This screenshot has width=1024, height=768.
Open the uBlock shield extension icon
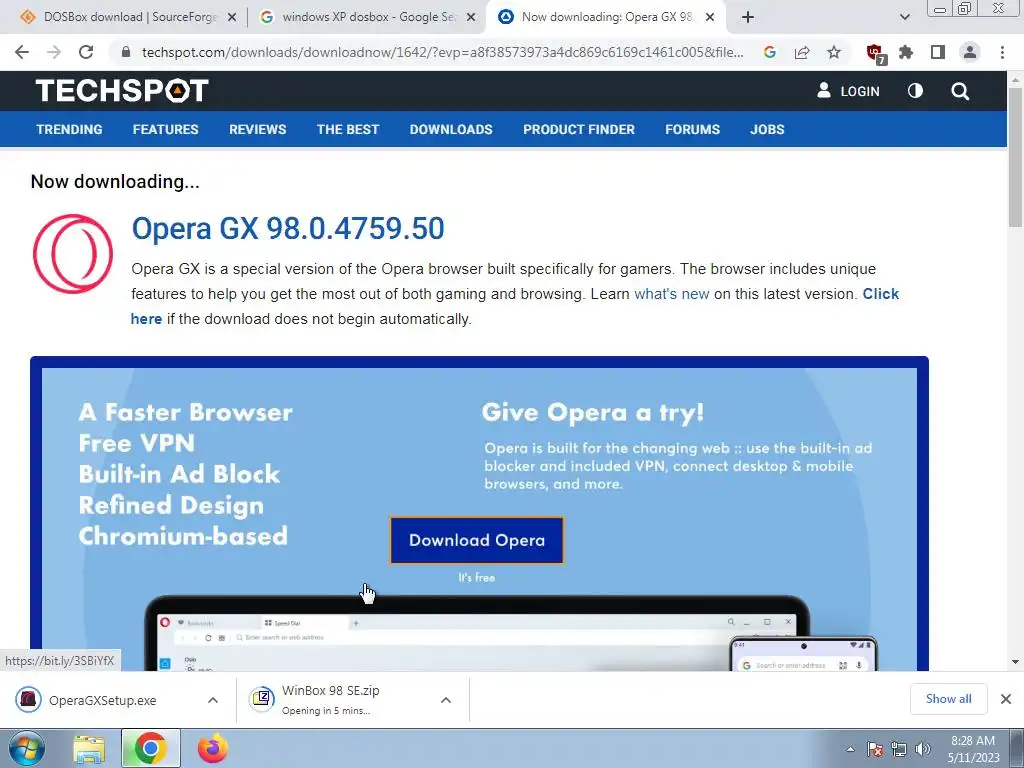click(x=875, y=54)
